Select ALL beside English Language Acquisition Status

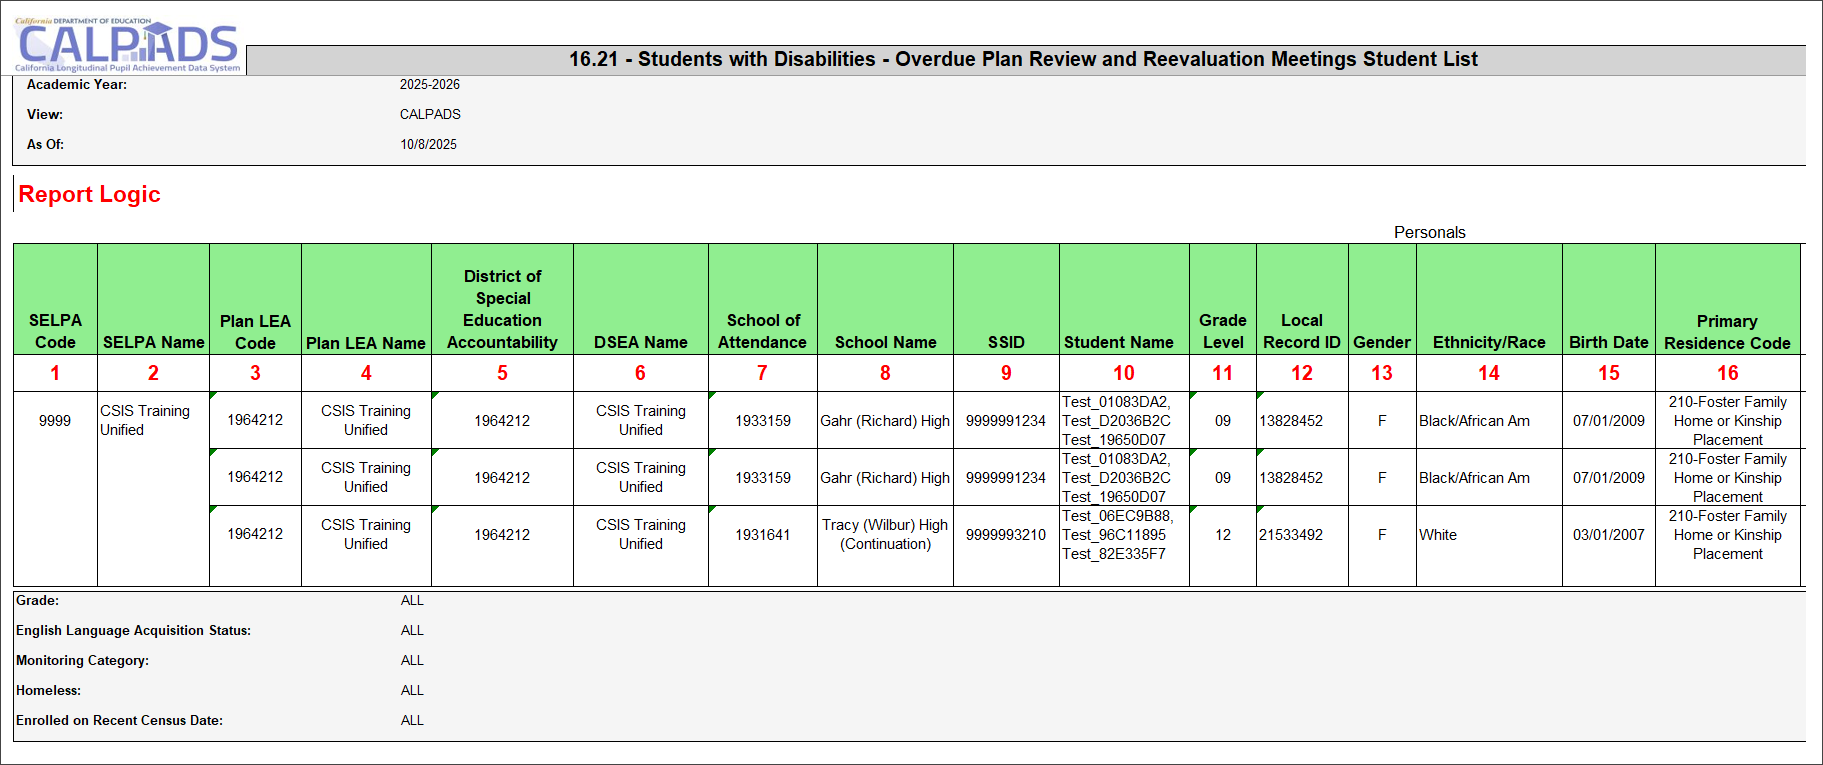point(412,631)
